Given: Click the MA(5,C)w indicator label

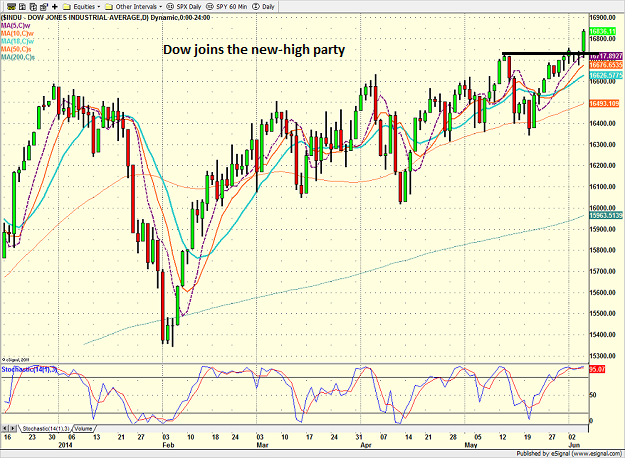Looking at the screenshot, I should click(x=16, y=26).
